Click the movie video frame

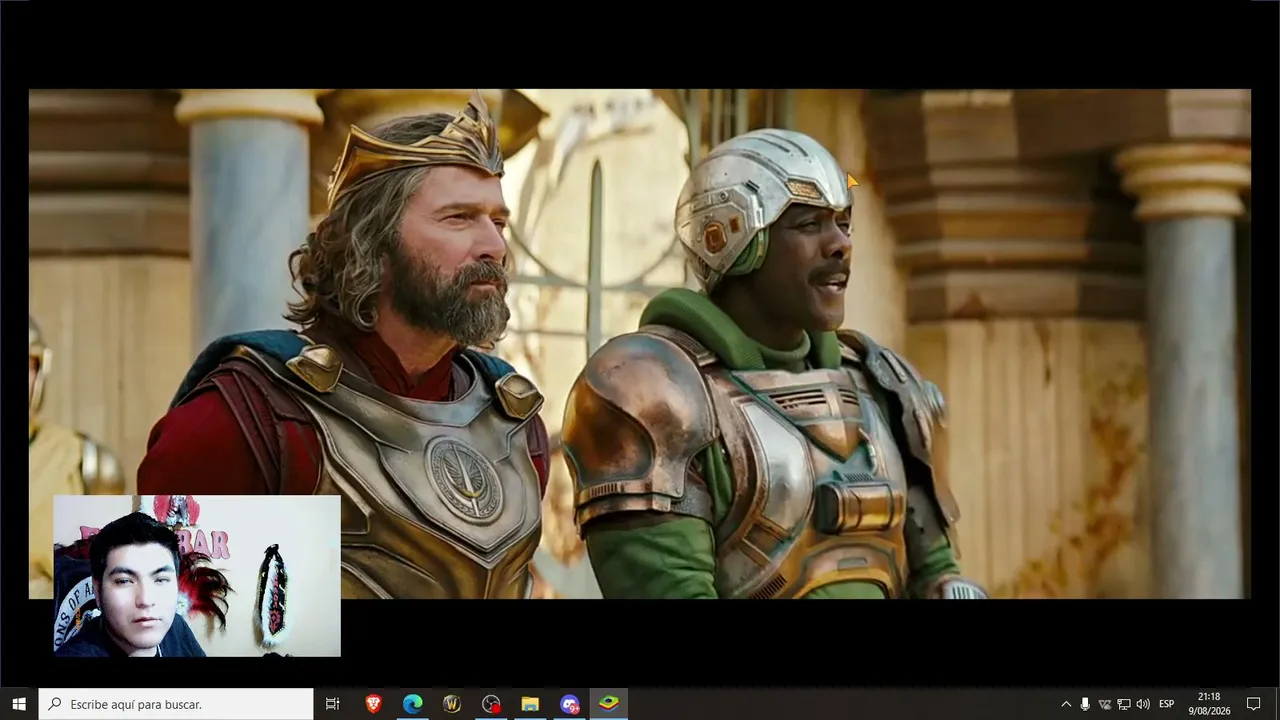[x=640, y=344]
